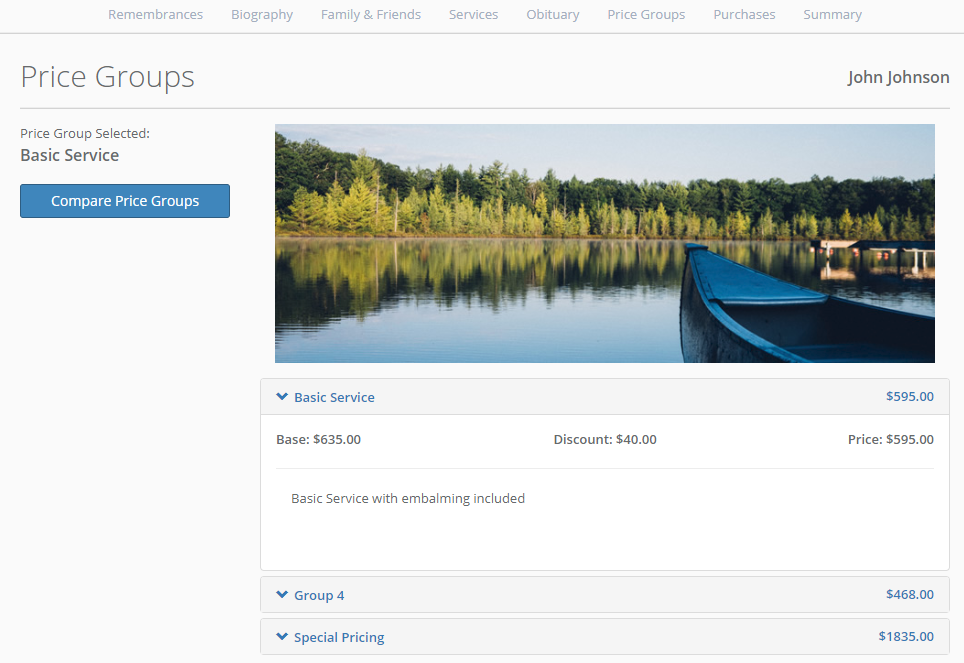Expand the Group 4 price group
The height and width of the screenshot is (663, 964).
click(319, 595)
